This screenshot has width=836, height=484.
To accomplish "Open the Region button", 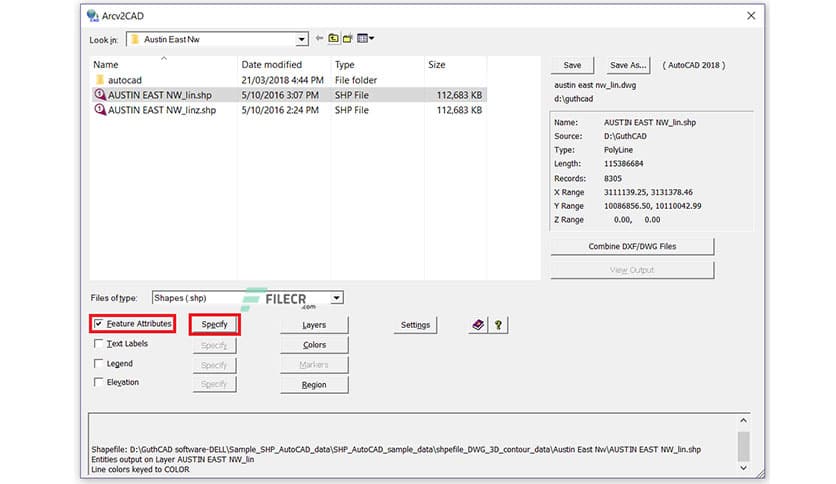I will coord(314,384).
